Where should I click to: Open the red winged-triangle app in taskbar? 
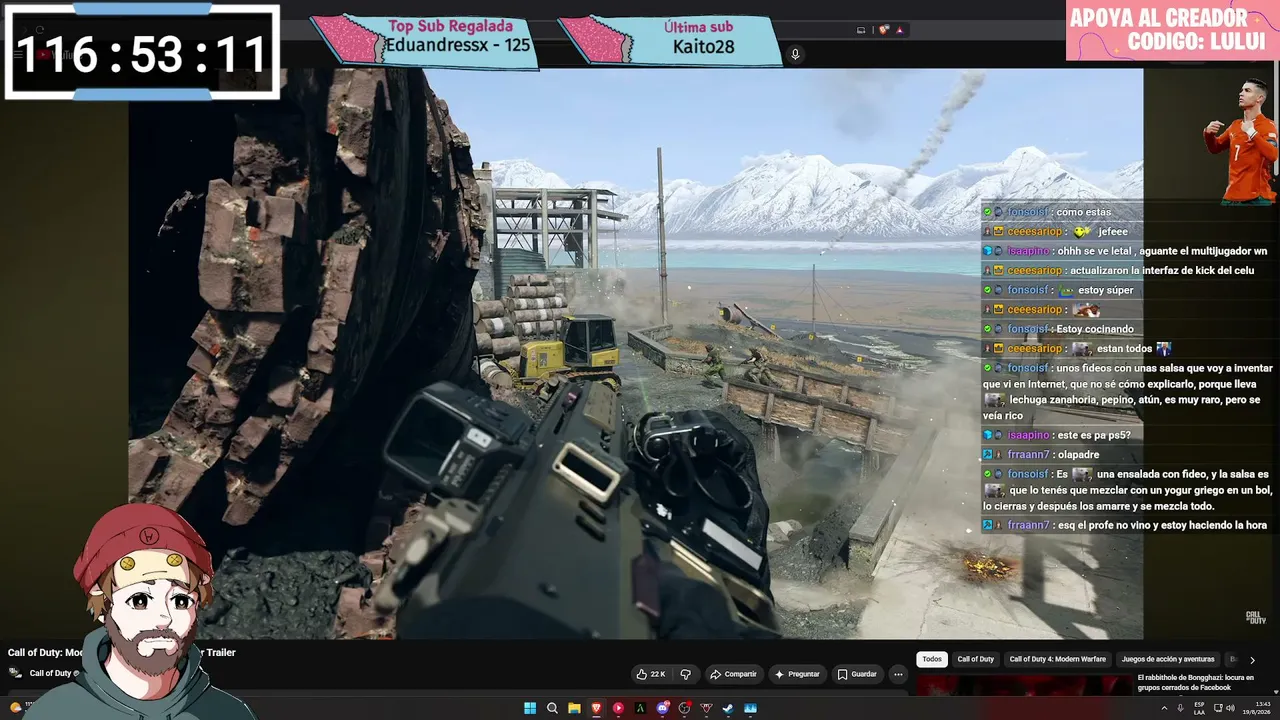pos(706,708)
